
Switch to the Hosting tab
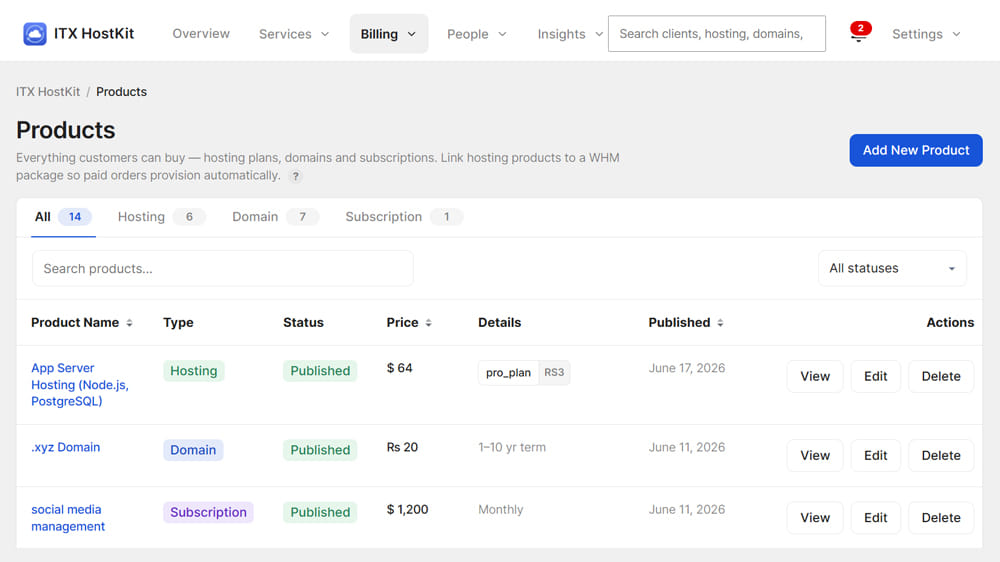161,217
